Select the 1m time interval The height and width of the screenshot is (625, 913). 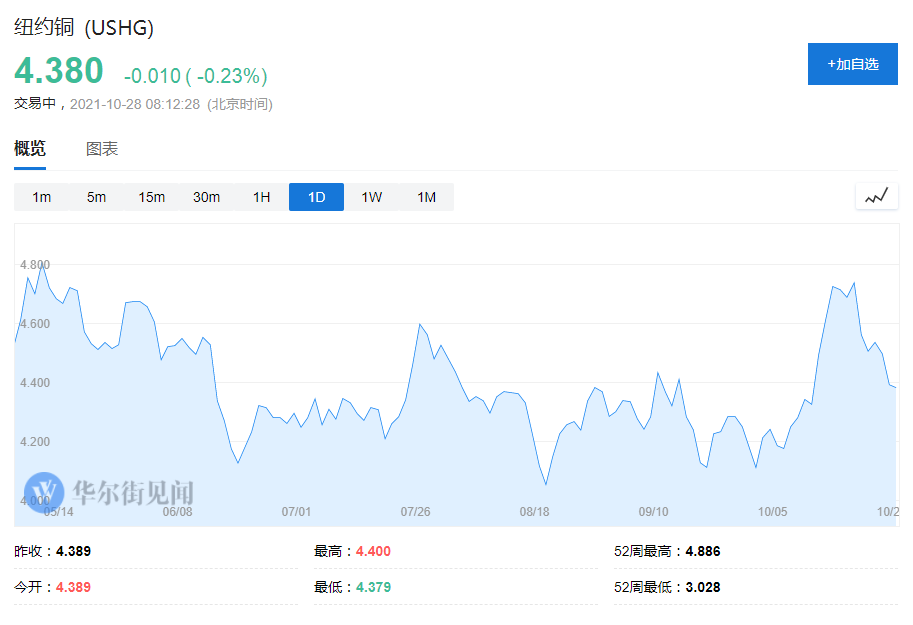tap(41, 197)
